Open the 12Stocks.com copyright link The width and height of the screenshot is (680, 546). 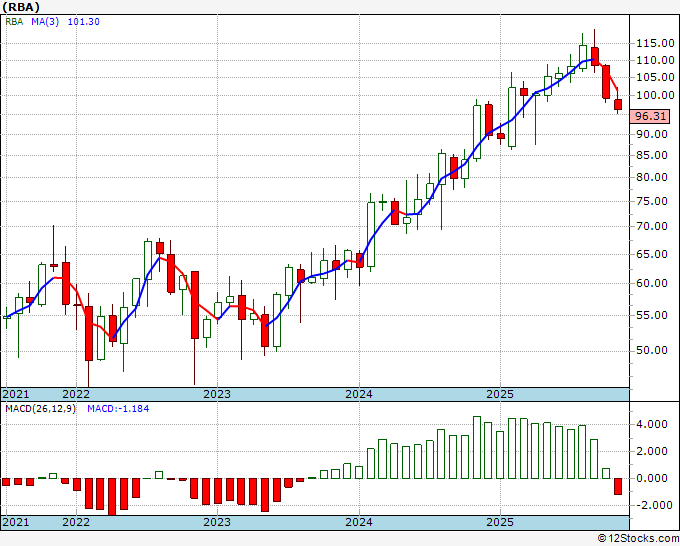(x=638, y=539)
